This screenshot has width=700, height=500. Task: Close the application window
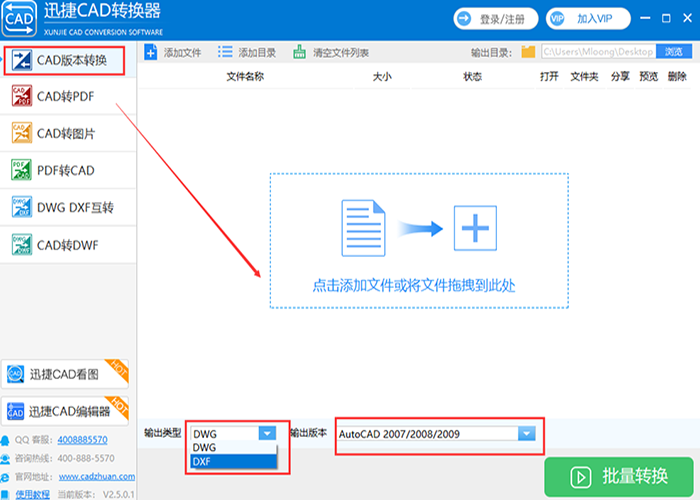pos(688,18)
